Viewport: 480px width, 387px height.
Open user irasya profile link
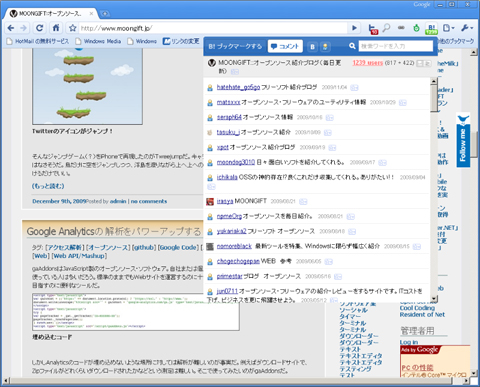225,201
